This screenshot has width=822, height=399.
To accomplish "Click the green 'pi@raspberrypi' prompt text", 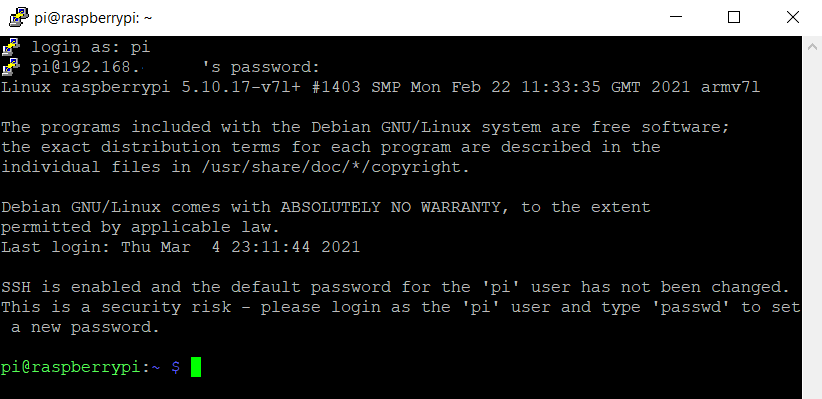I will click(x=71, y=368).
